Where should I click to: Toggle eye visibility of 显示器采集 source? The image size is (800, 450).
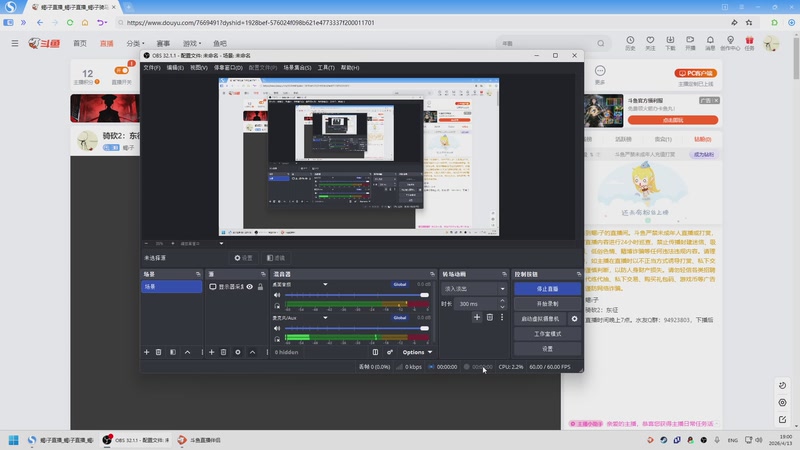pyautogui.click(x=249, y=287)
